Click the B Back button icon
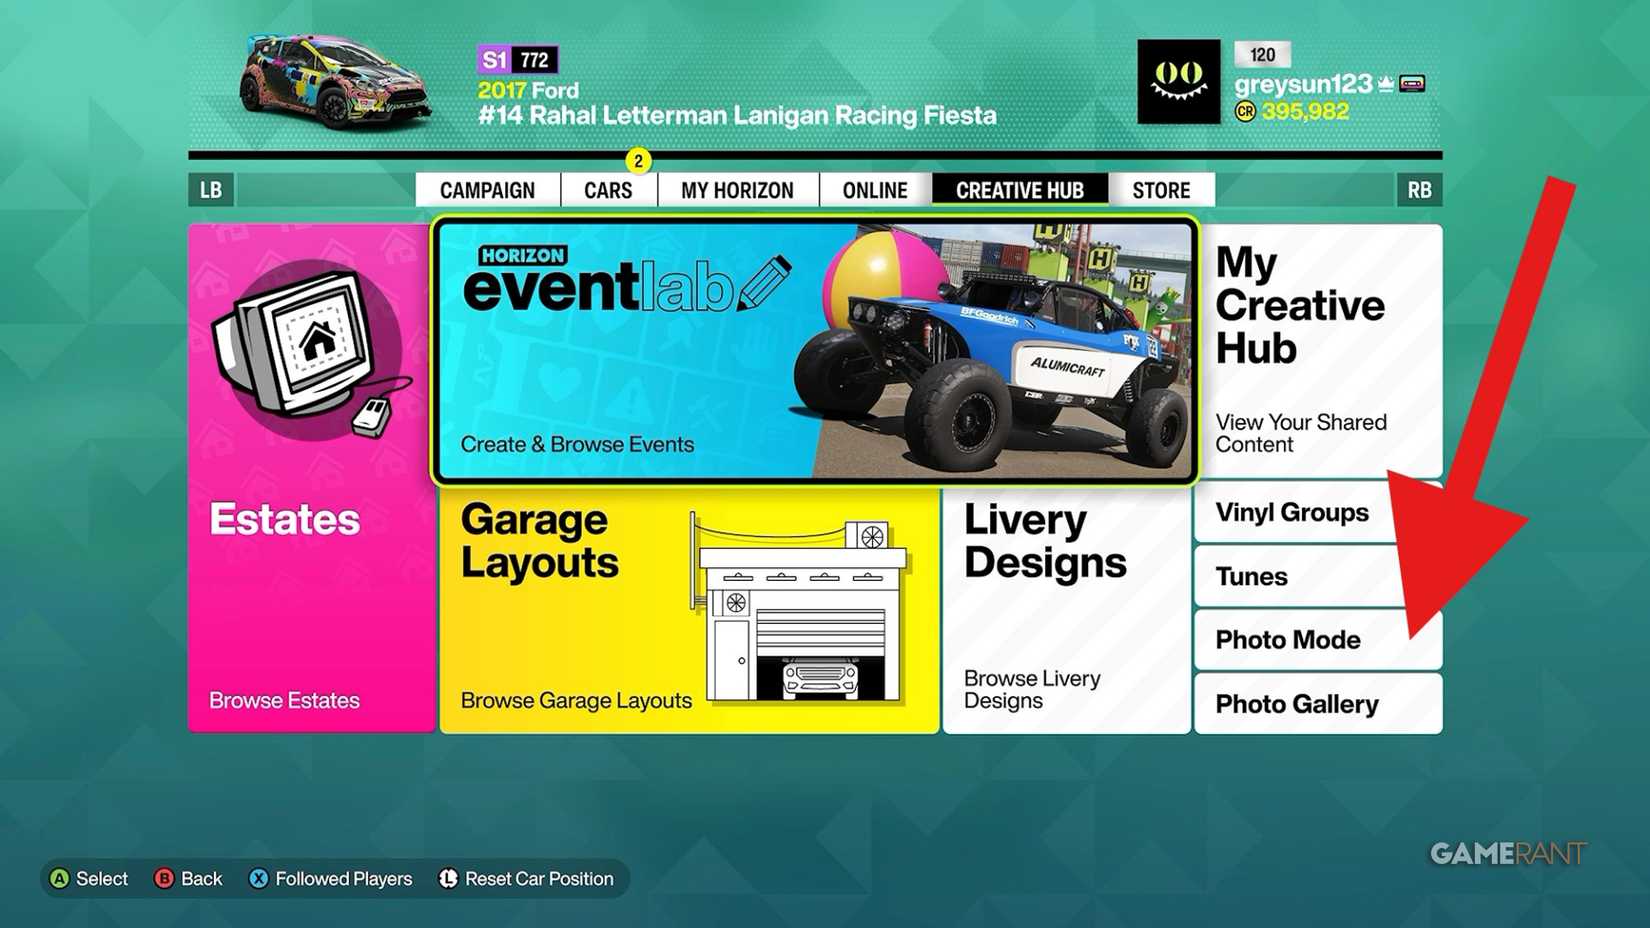The image size is (1650, 928). pyautogui.click(x=164, y=879)
